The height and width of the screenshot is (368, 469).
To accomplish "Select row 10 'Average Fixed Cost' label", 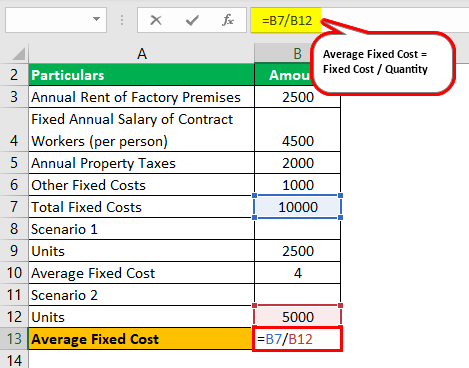I will 141,273.
